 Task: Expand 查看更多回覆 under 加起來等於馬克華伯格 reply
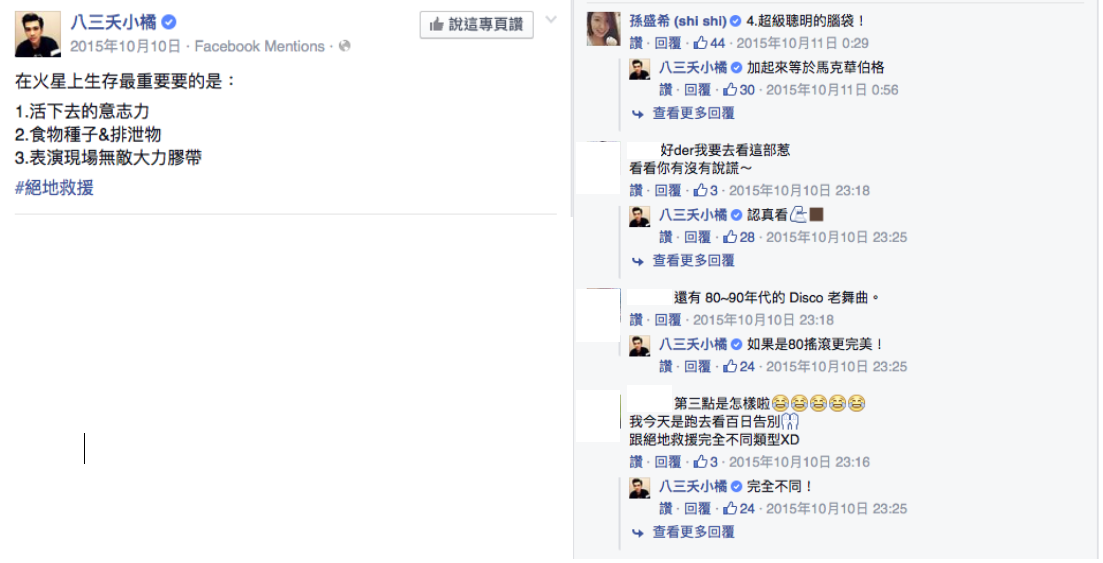point(693,113)
